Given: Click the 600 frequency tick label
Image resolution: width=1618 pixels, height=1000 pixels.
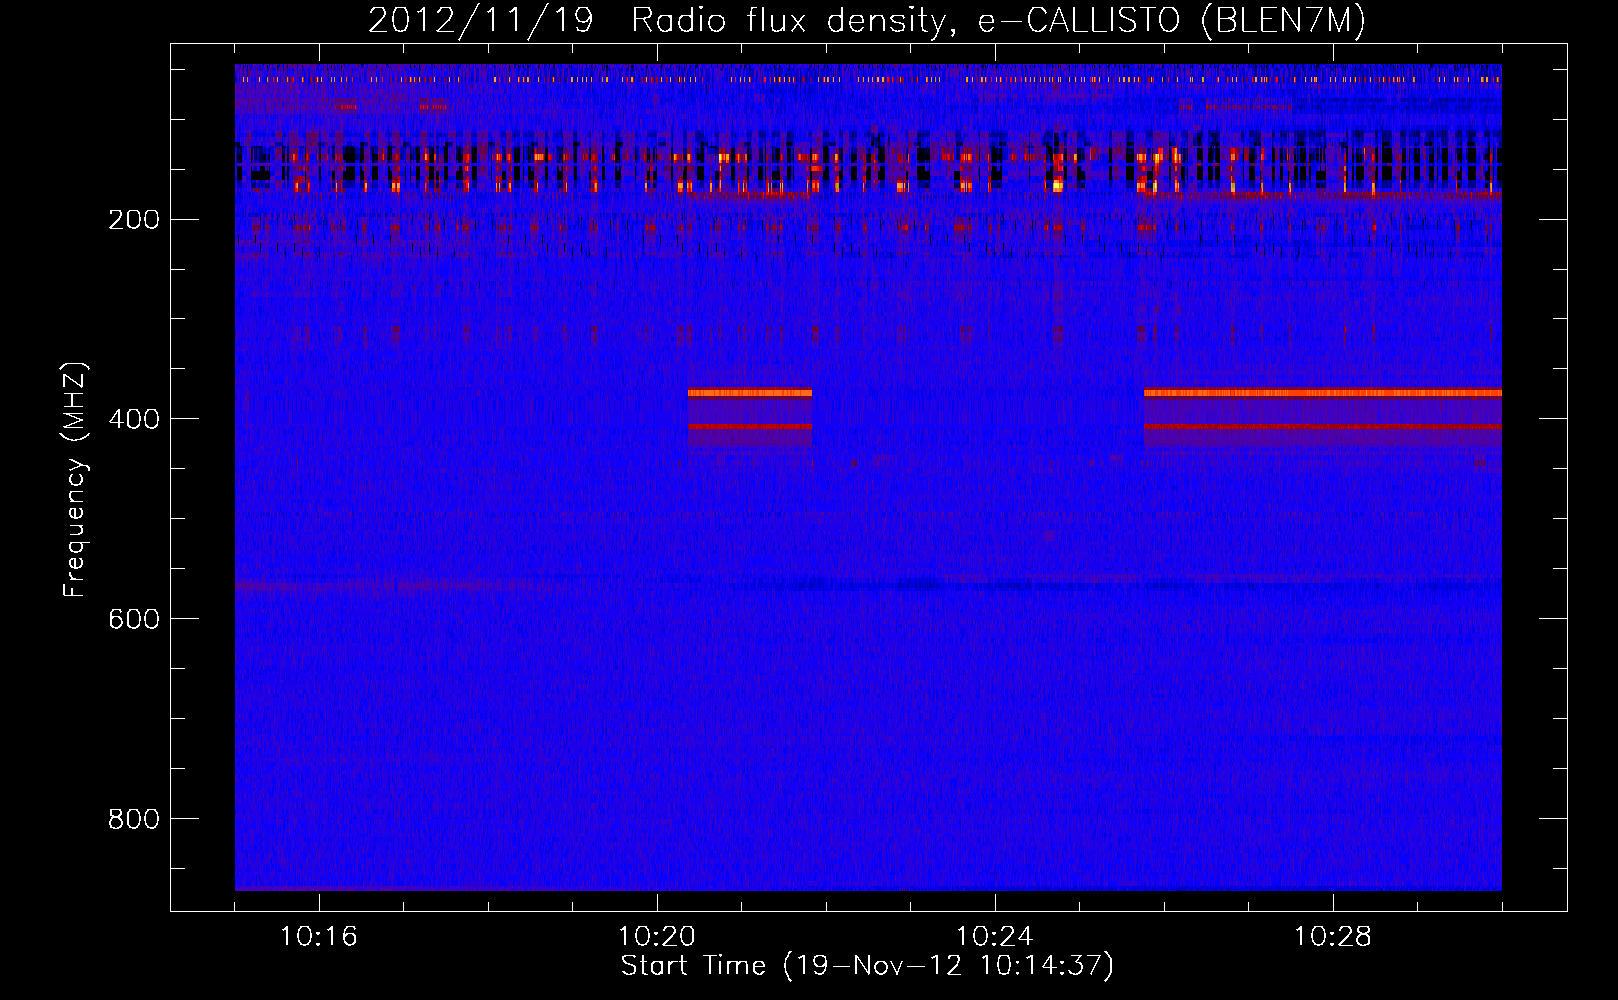Looking at the screenshot, I should [134, 620].
